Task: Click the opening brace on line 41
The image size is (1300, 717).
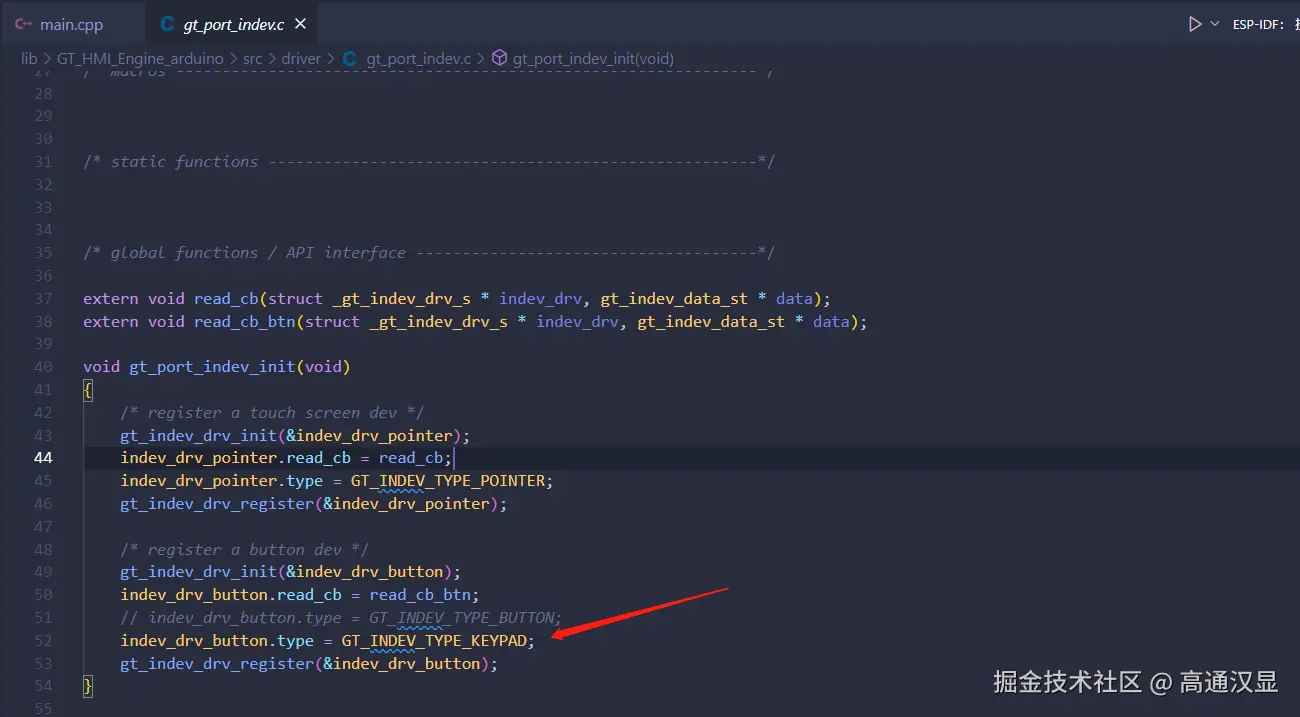Action: (88, 390)
